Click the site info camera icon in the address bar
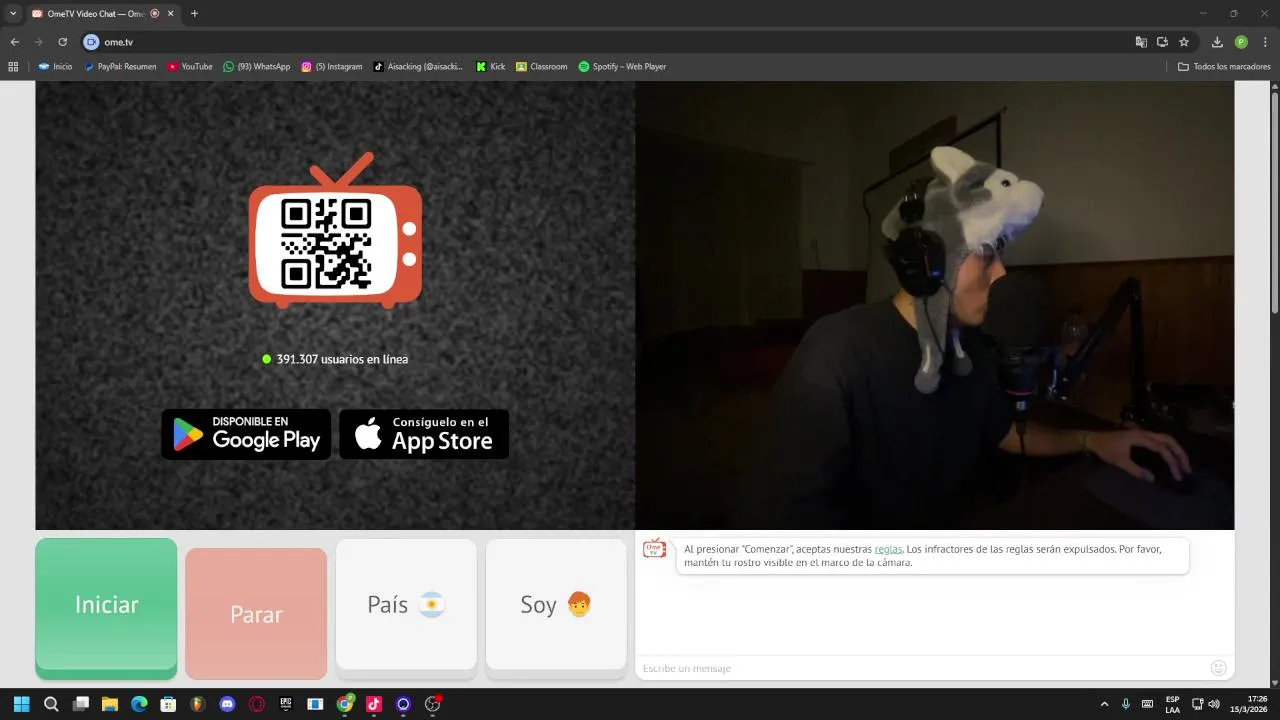This screenshot has width=1280, height=720. tap(91, 42)
